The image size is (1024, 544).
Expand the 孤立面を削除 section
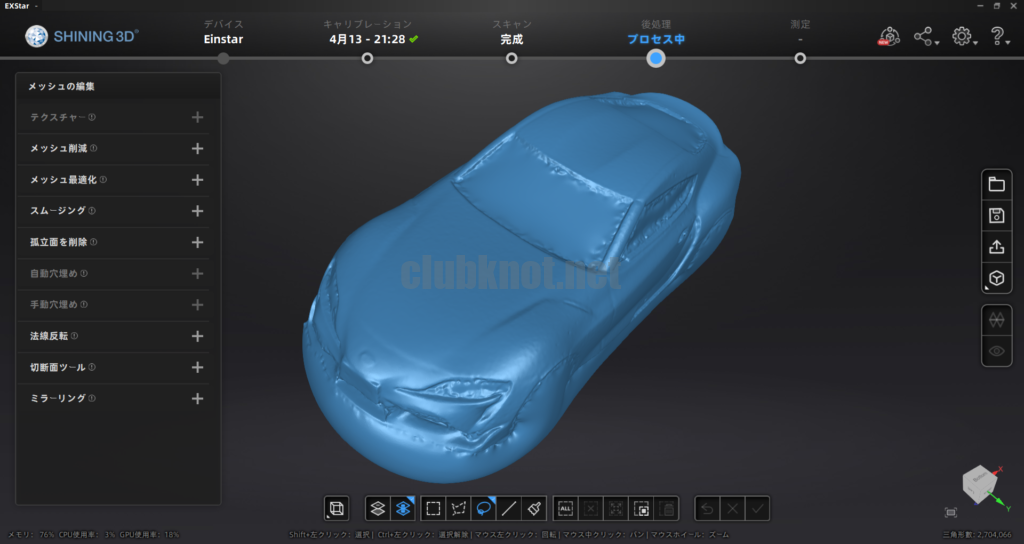tap(197, 243)
